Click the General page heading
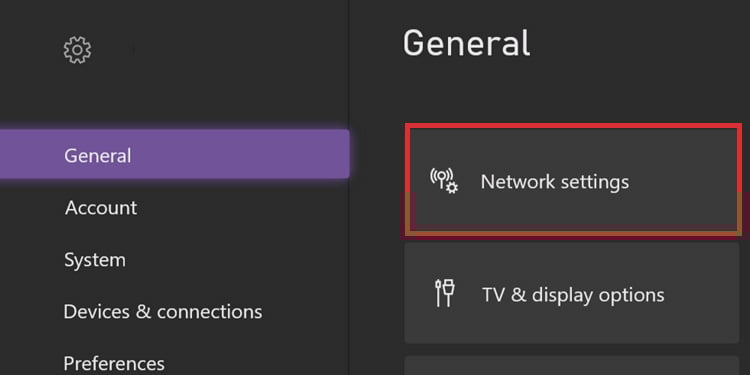Screen dimensions: 750x375 pyautogui.click(x=466, y=43)
